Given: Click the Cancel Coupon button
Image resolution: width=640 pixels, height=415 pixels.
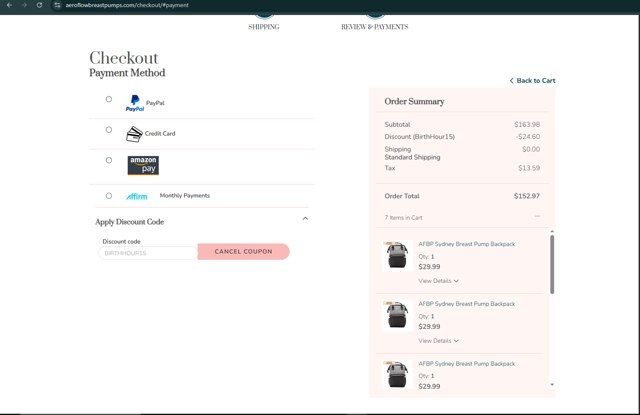Looking at the screenshot, I should 244,251.
